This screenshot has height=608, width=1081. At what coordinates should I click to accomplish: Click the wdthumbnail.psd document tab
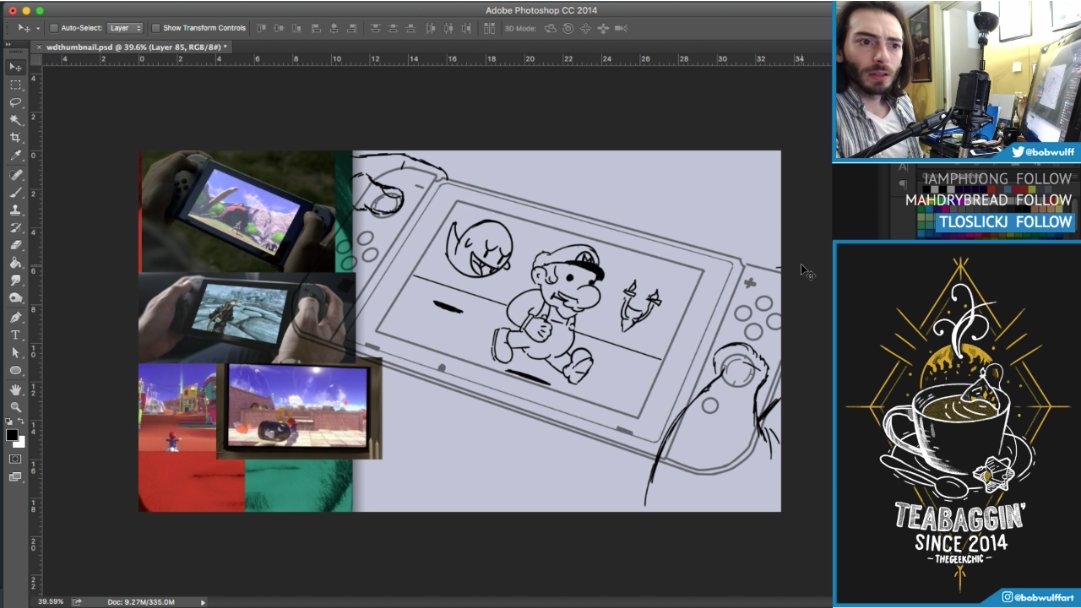[x=137, y=47]
